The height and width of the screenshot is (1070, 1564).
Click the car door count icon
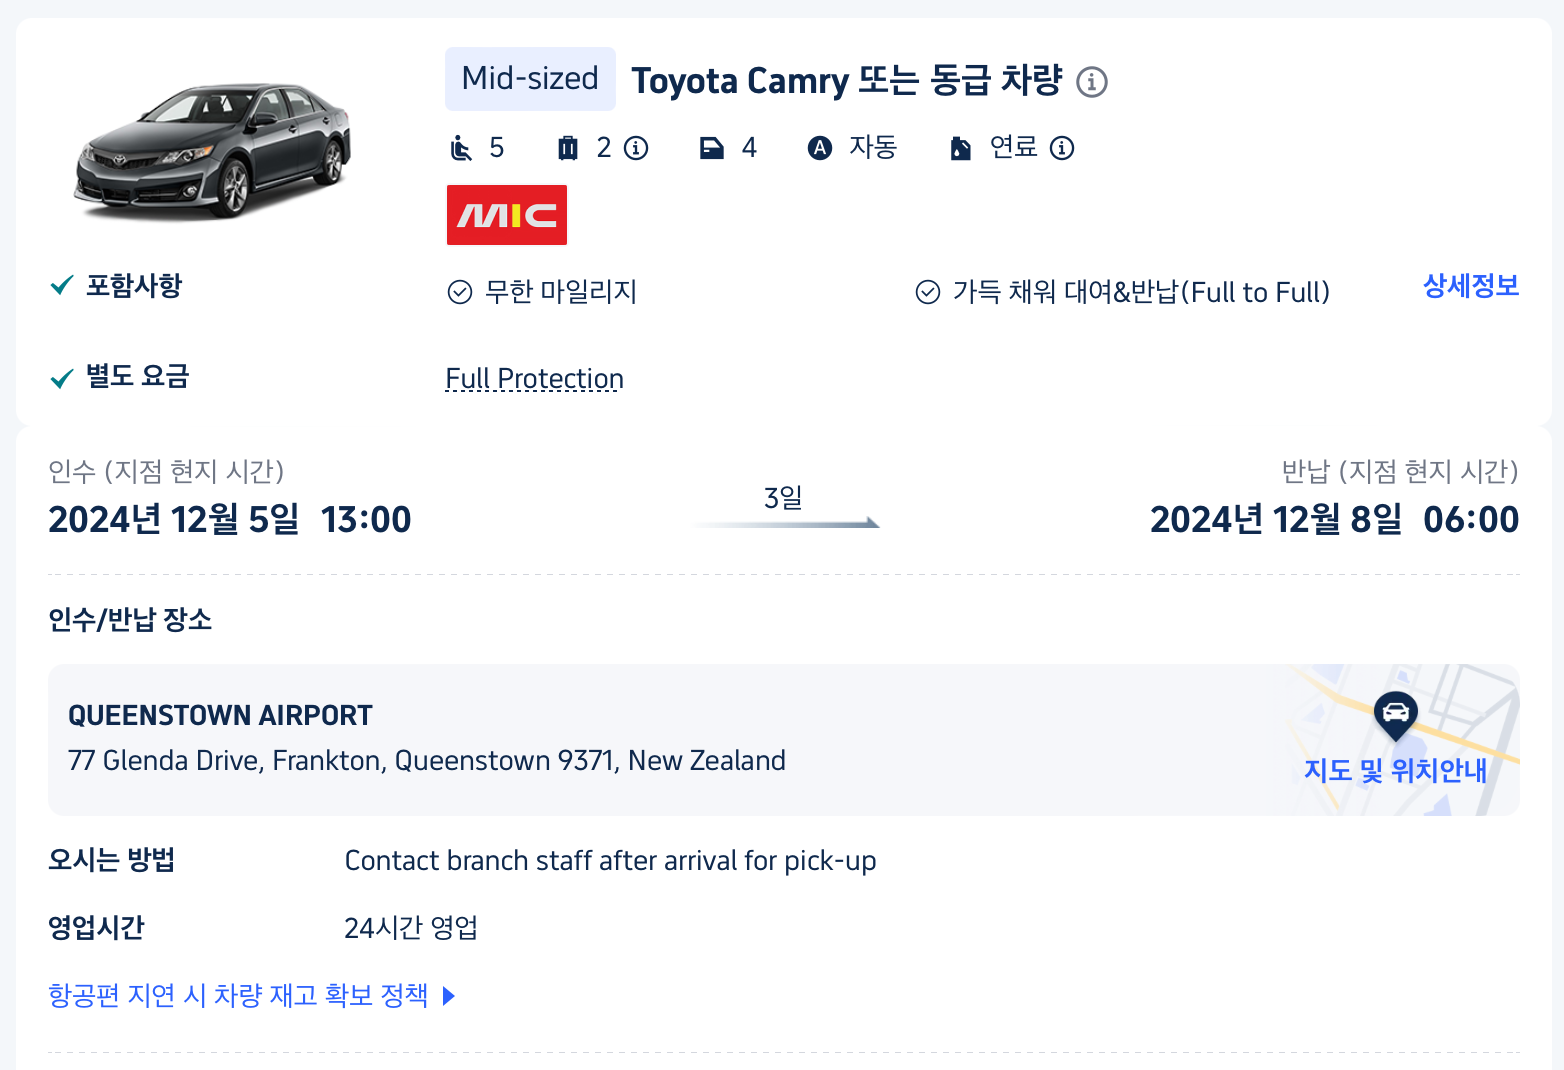[x=712, y=149]
